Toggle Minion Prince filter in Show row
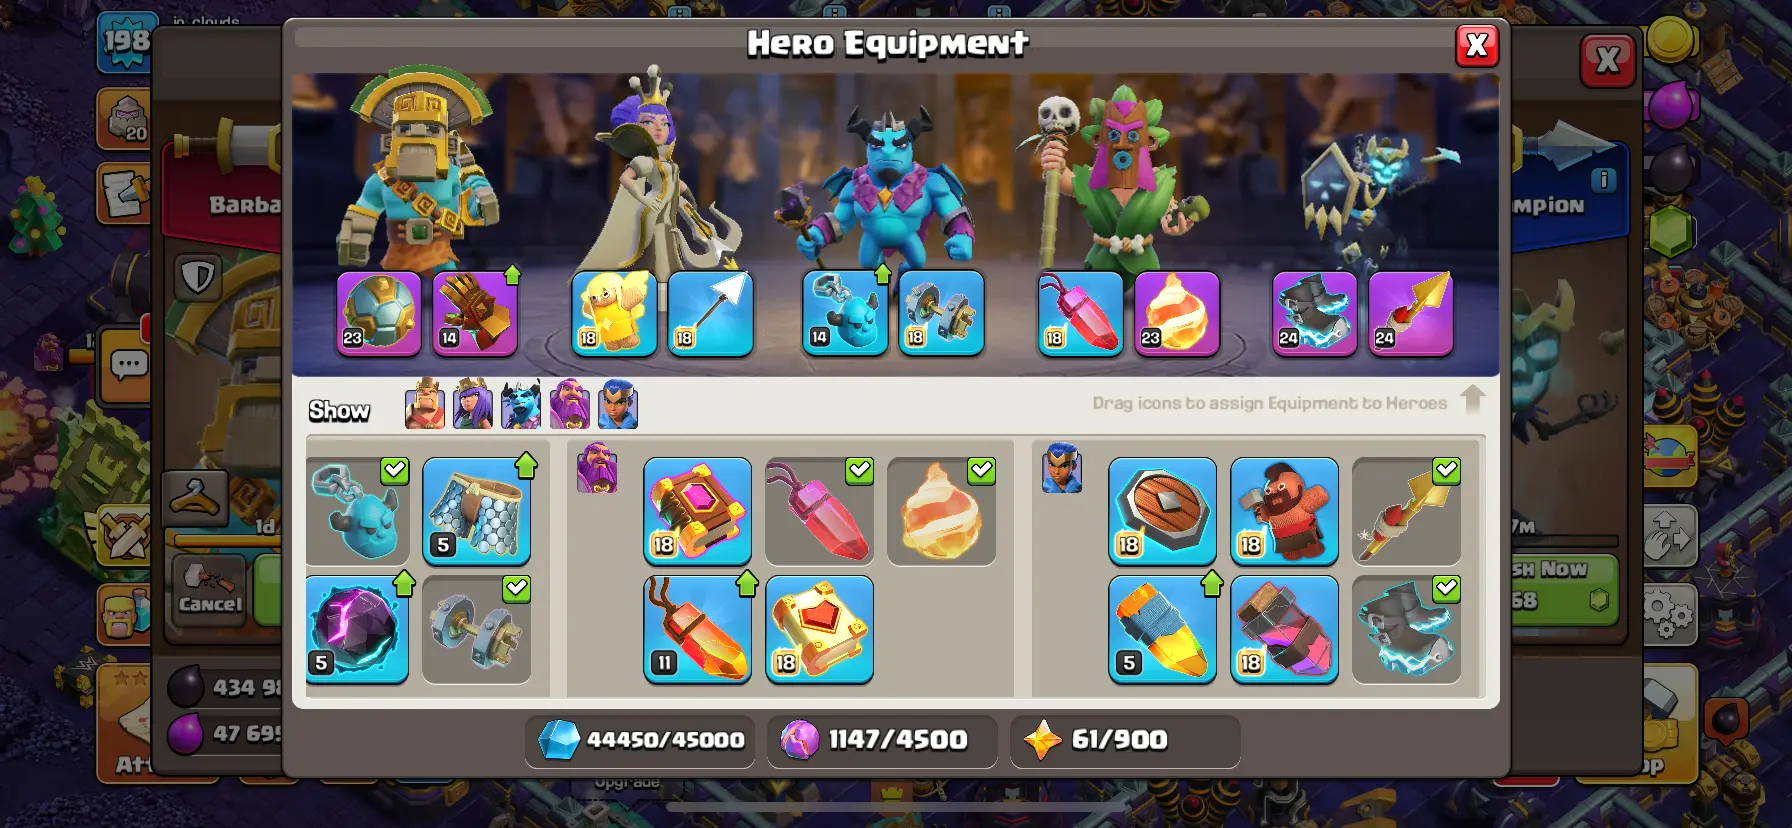Screen dimensions: 1792x828 coord(521,404)
